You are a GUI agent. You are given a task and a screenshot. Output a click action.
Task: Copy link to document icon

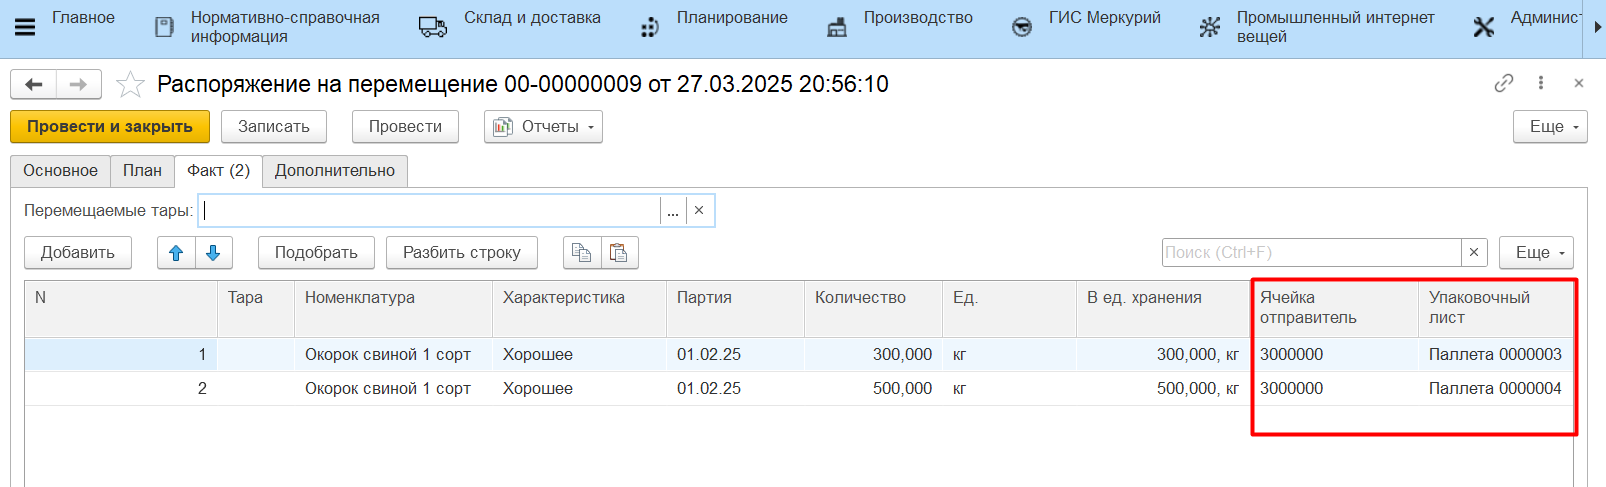[x=1503, y=83]
